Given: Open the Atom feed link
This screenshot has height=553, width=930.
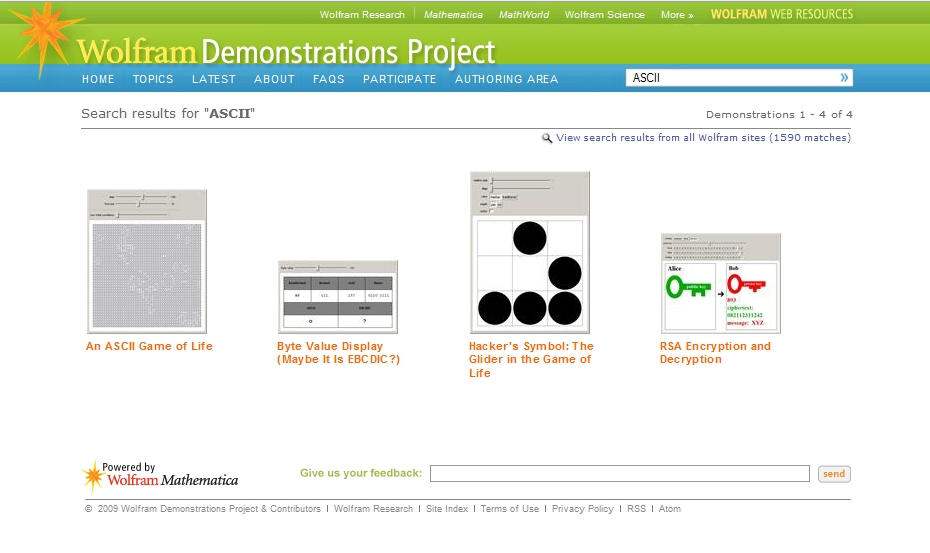Looking at the screenshot, I should coord(670,509).
